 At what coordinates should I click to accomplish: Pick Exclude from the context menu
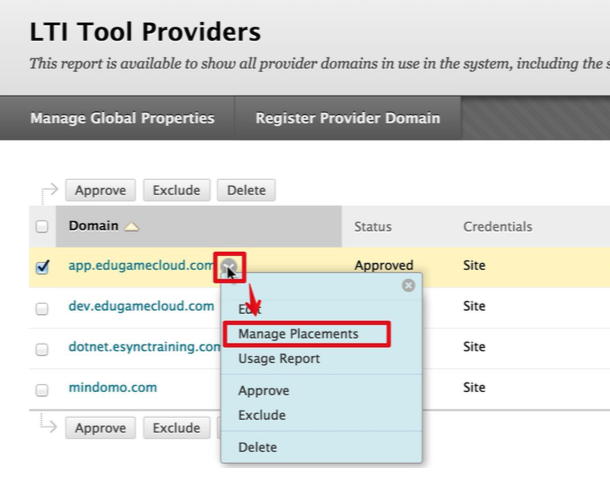coord(262,415)
